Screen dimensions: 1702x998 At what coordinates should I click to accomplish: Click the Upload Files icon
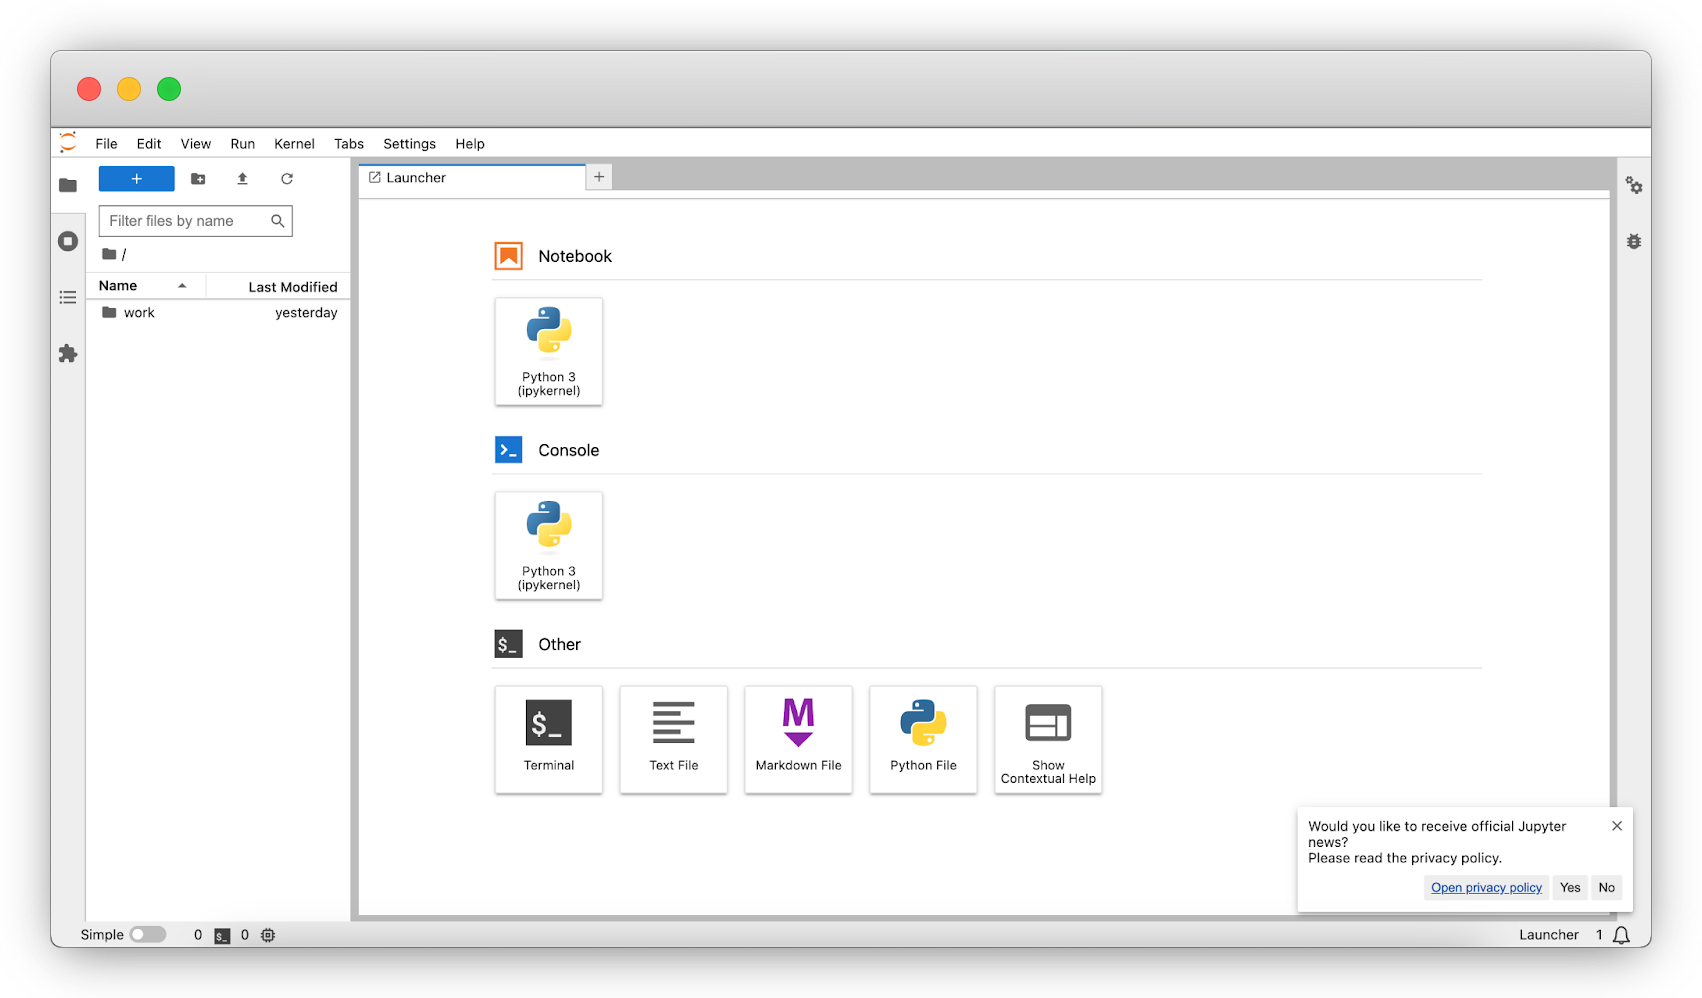point(242,179)
